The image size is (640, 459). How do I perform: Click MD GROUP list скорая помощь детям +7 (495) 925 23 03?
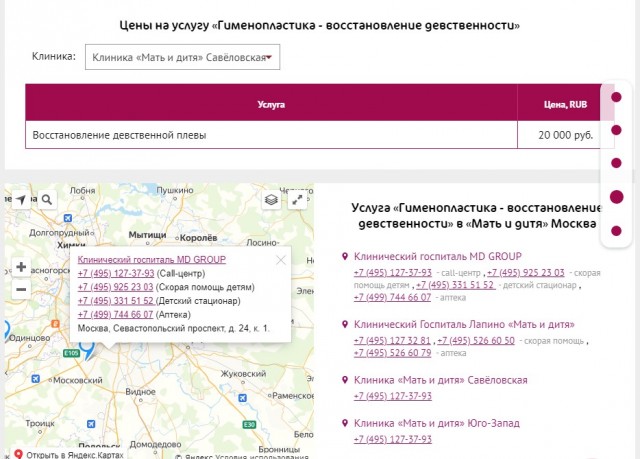(x=526, y=273)
